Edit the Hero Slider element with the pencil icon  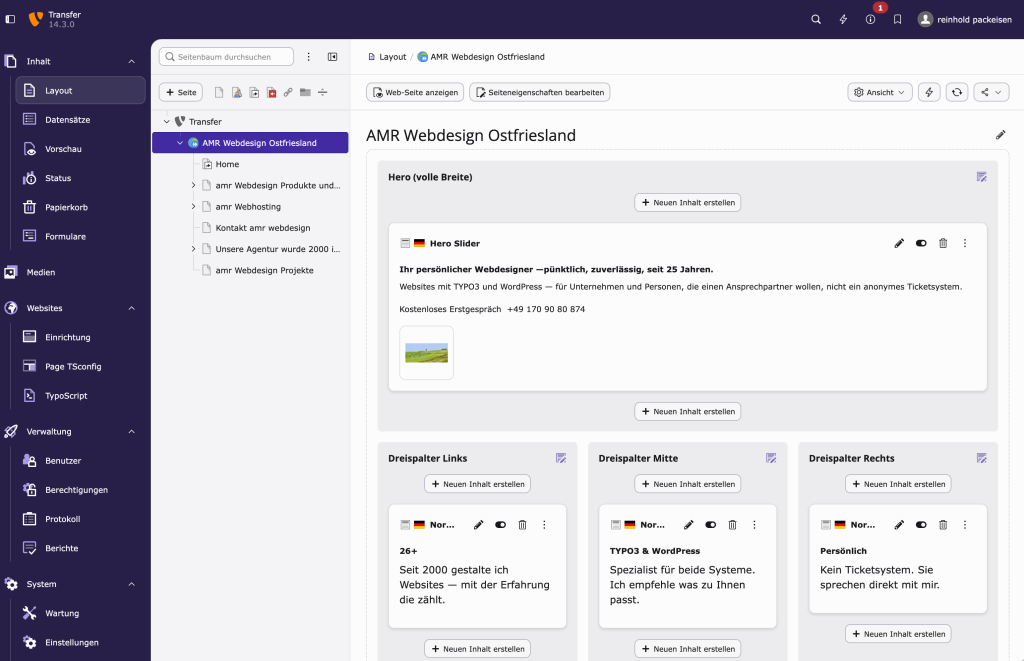[899, 242]
